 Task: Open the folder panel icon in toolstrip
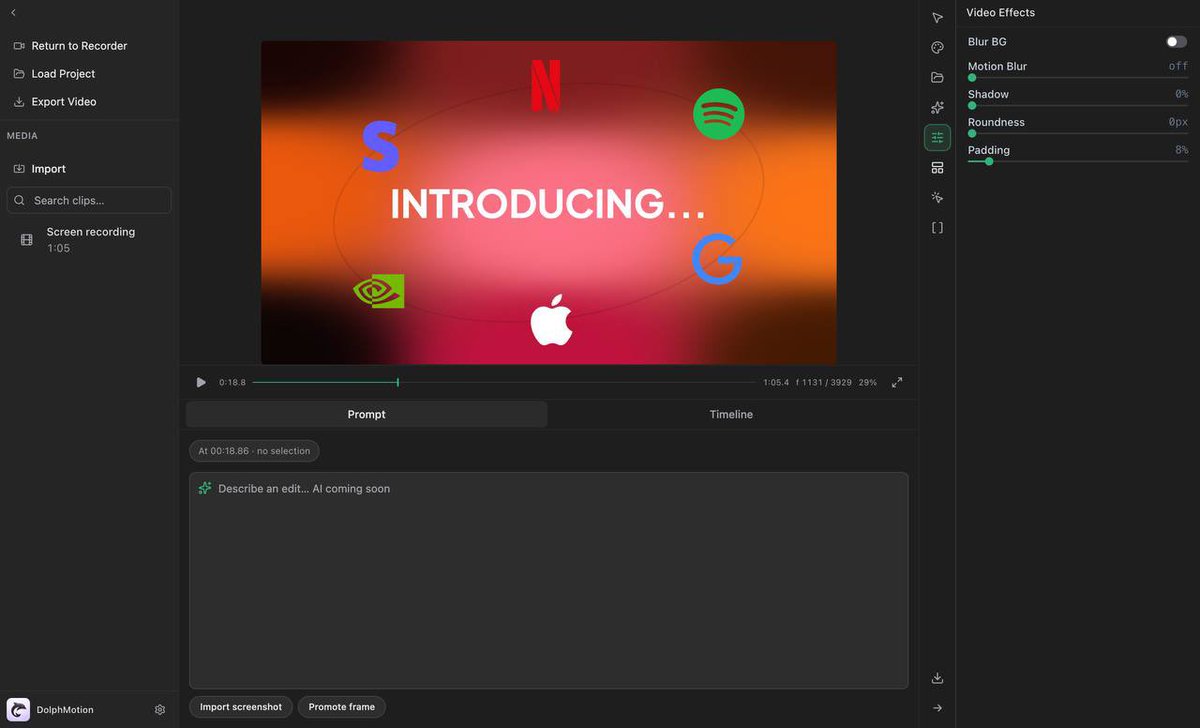click(937, 77)
